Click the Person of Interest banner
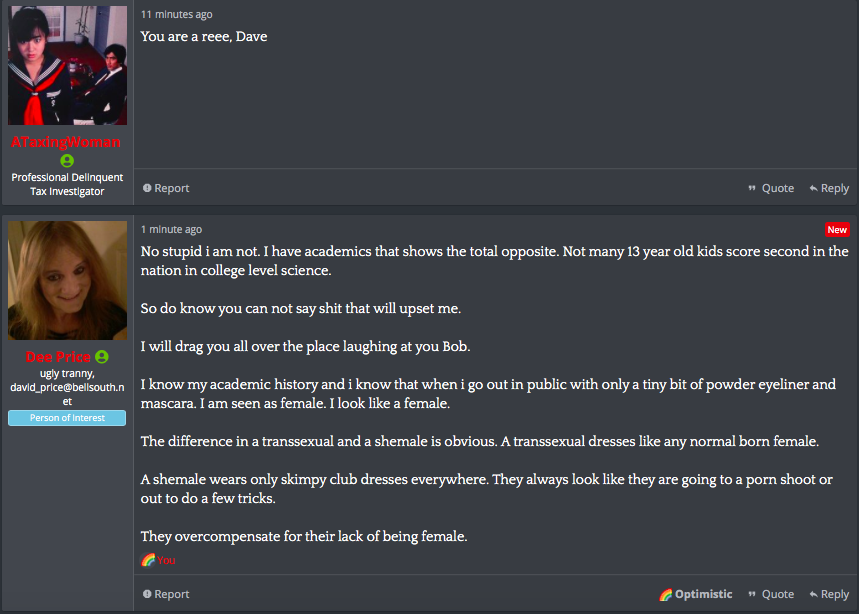Image resolution: width=859 pixels, height=614 pixels. tap(67, 417)
